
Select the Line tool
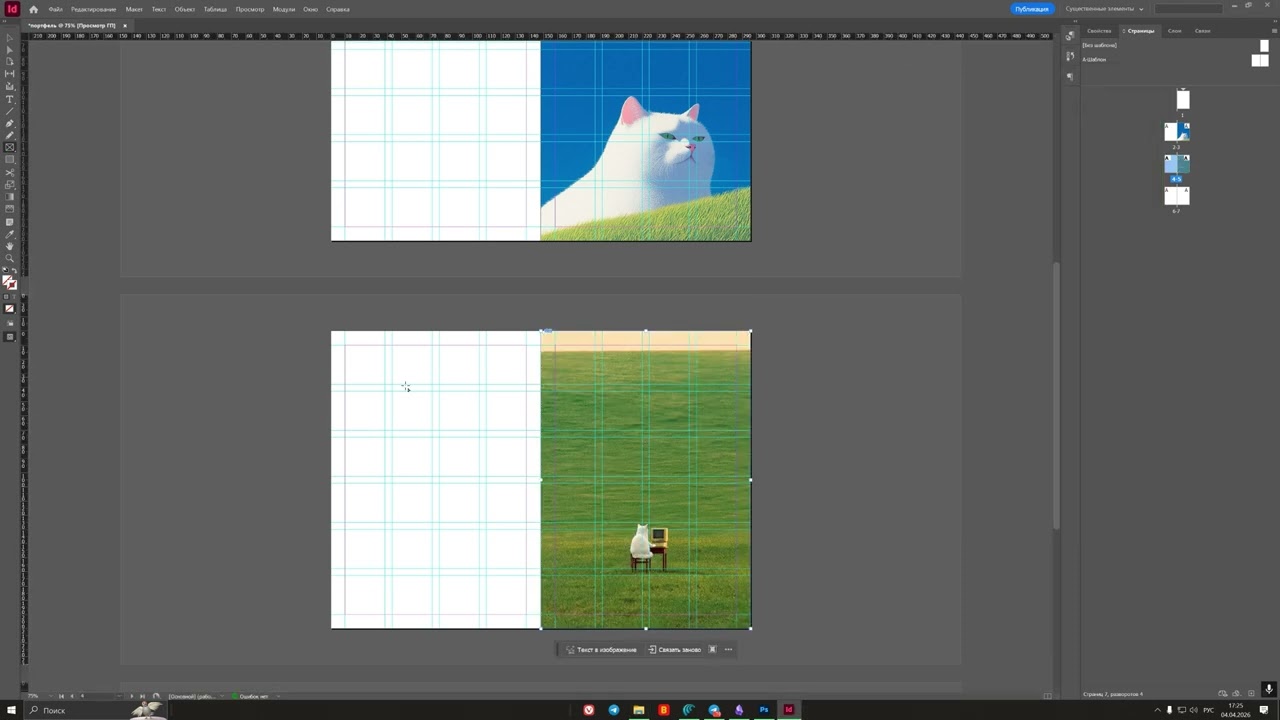[x=10, y=111]
